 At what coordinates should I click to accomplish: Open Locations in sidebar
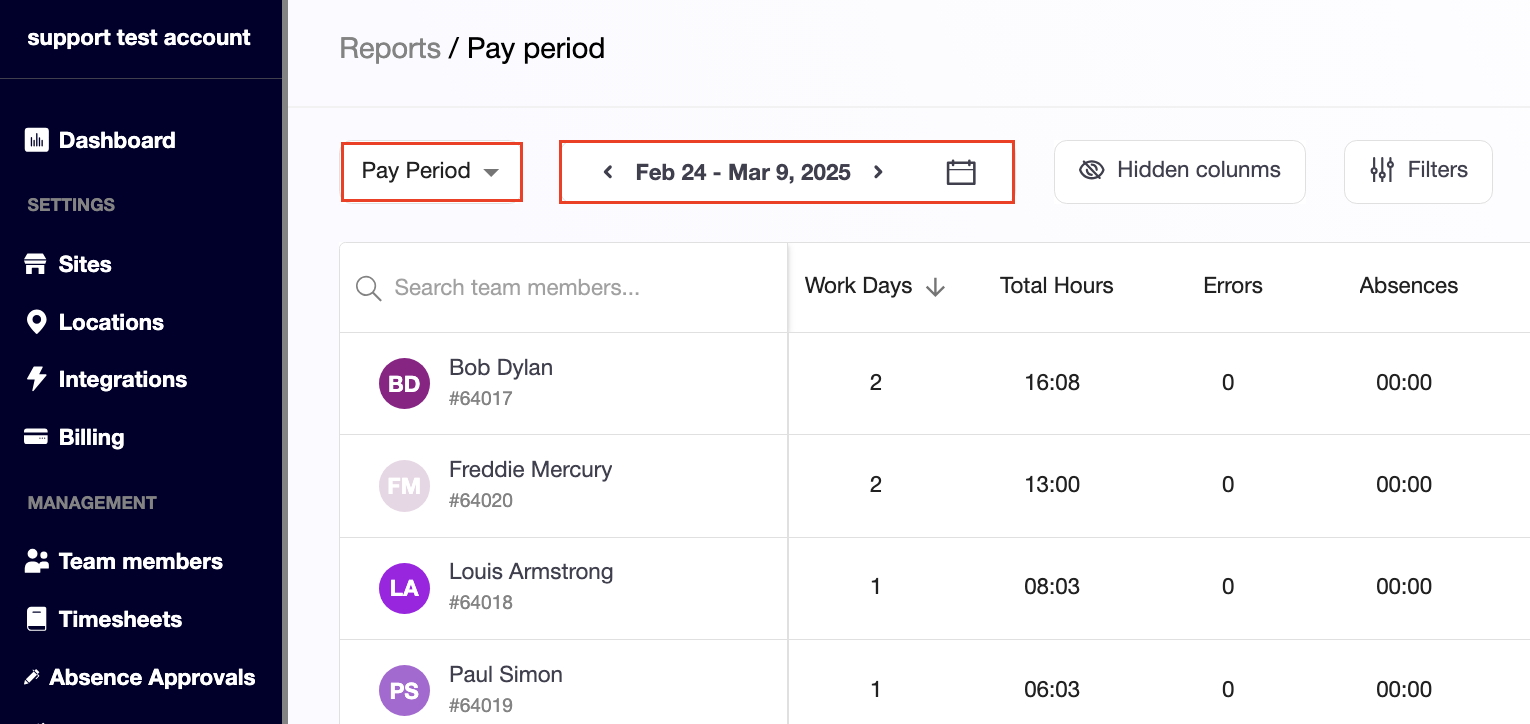tap(110, 322)
